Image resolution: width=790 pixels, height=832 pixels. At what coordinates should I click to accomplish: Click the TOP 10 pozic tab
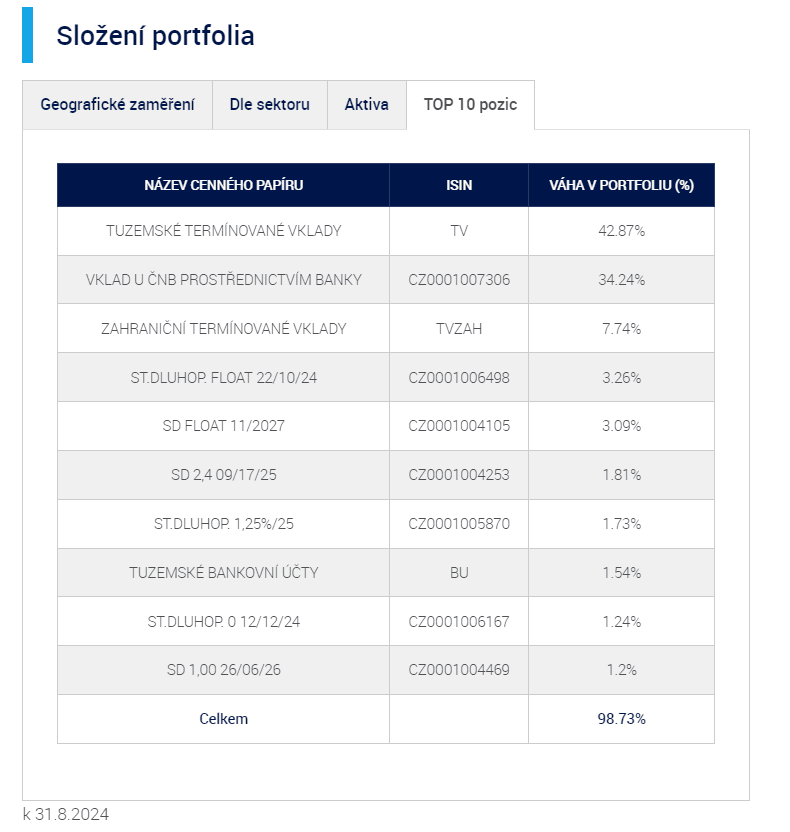(x=470, y=105)
